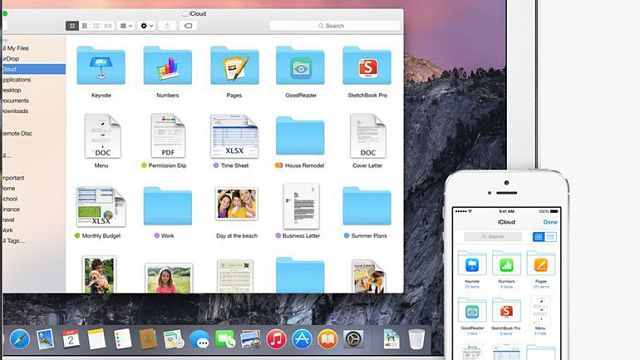Open the House Remodel folder
The width and height of the screenshot is (640, 360).
coord(300,136)
